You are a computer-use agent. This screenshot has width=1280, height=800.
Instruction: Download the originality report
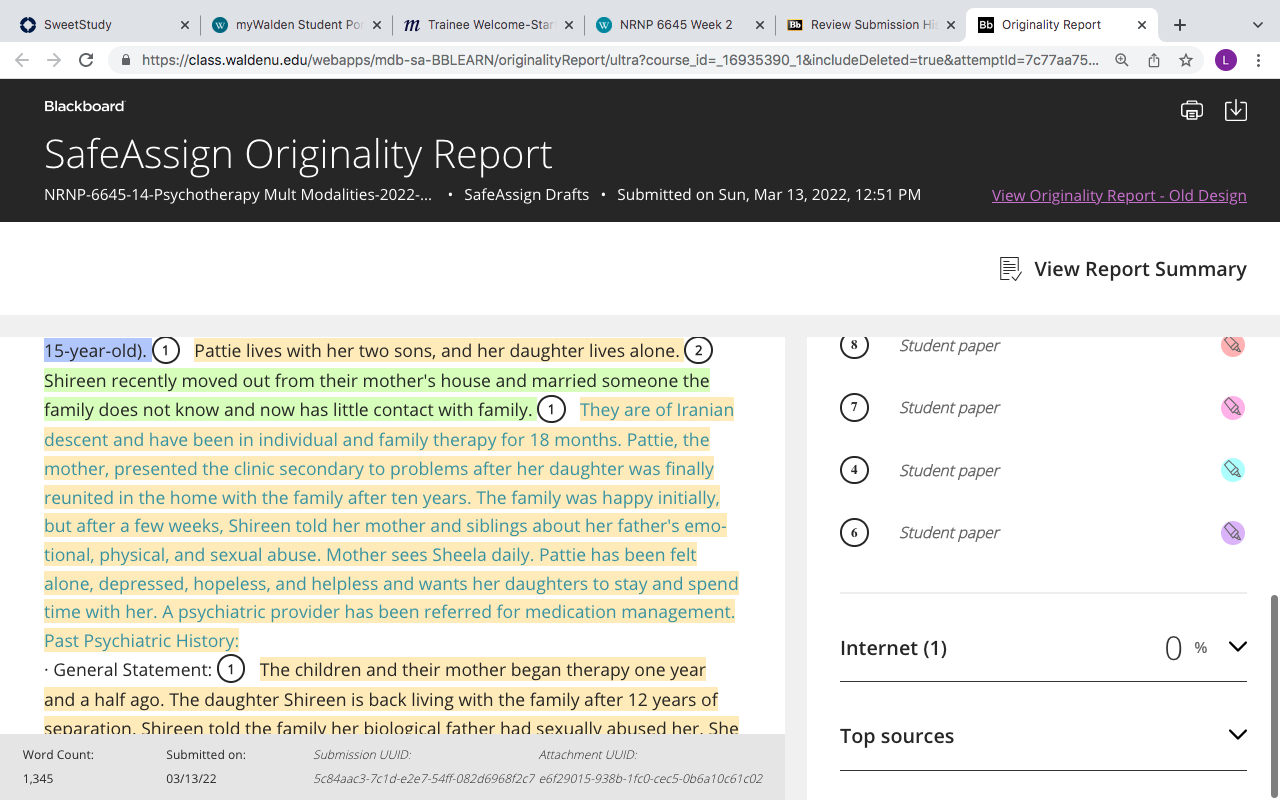coord(1236,110)
